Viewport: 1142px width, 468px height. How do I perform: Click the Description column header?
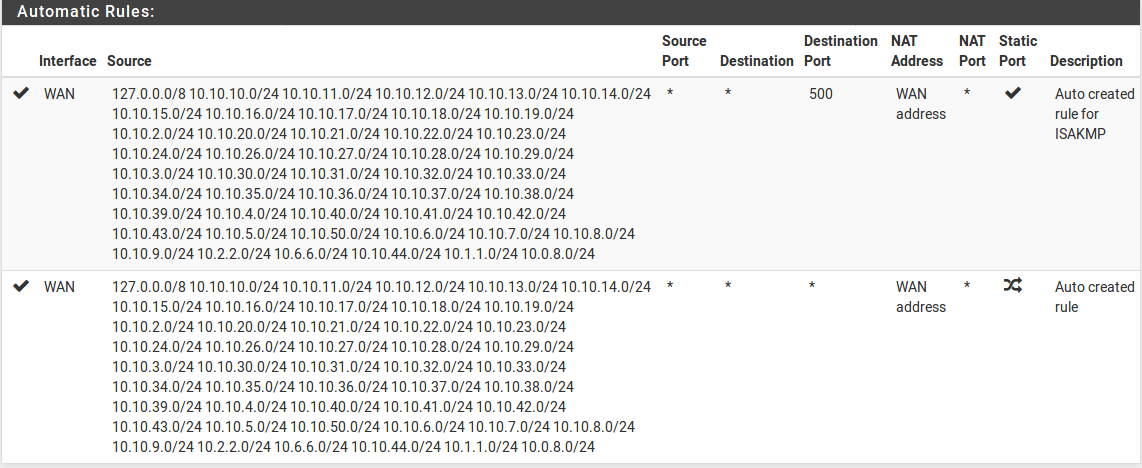click(x=1086, y=61)
